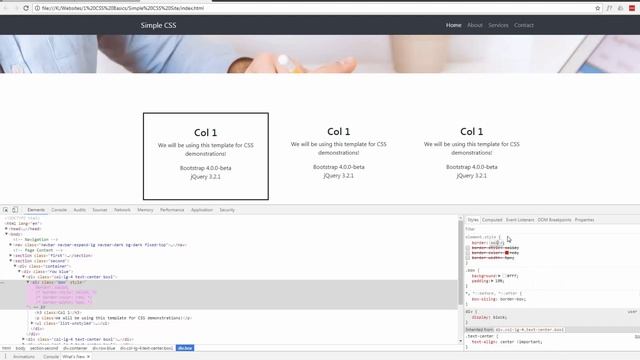Switch to the Memory panel tab
Image resolution: width=640 pixels, height=360 pixels.
[145, 210]
